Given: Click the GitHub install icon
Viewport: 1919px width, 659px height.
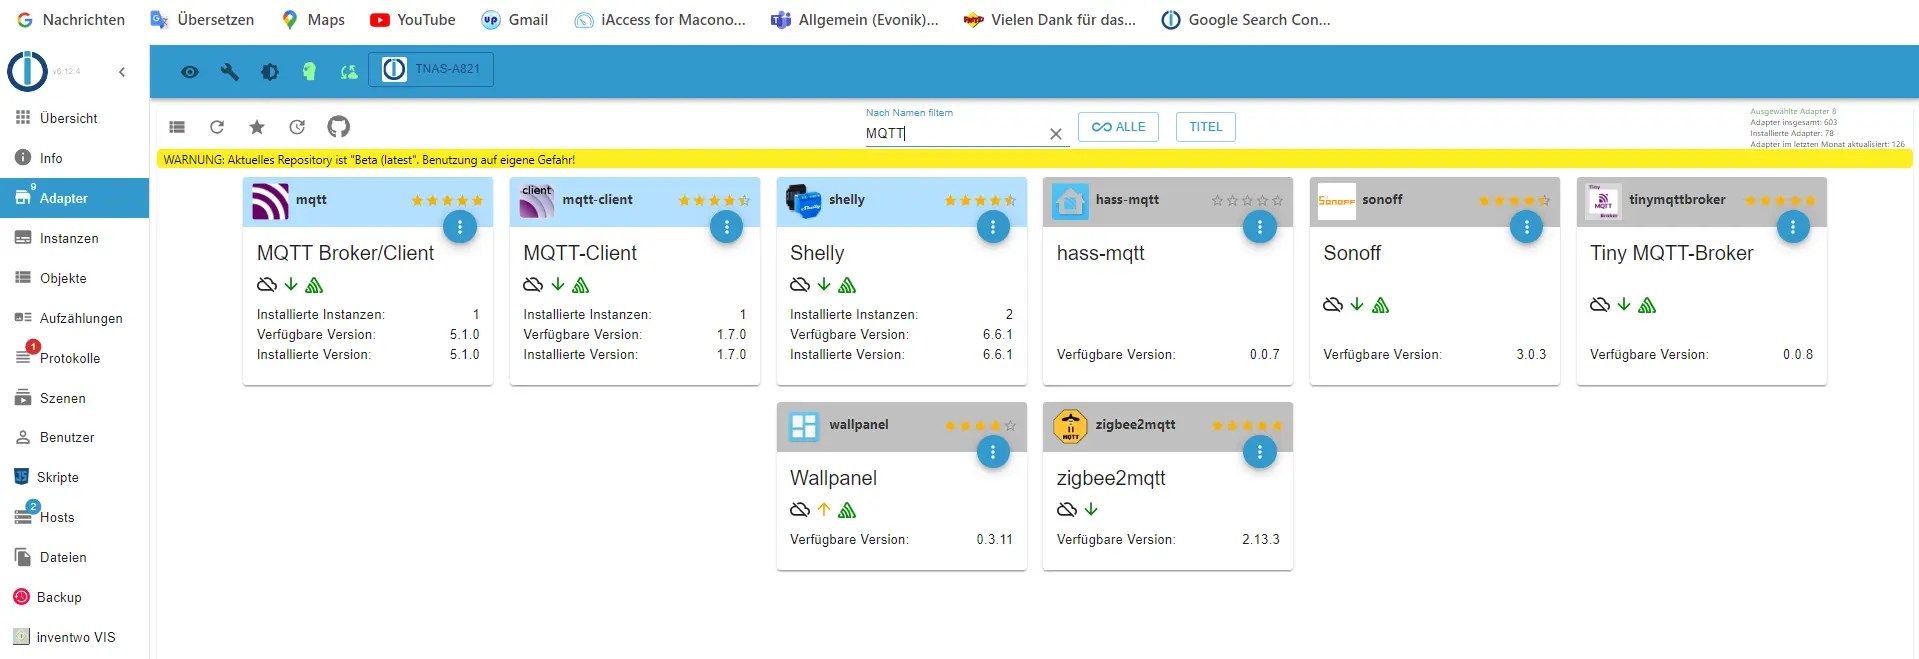Looking at the screenshot, I should tap(338, 127).
